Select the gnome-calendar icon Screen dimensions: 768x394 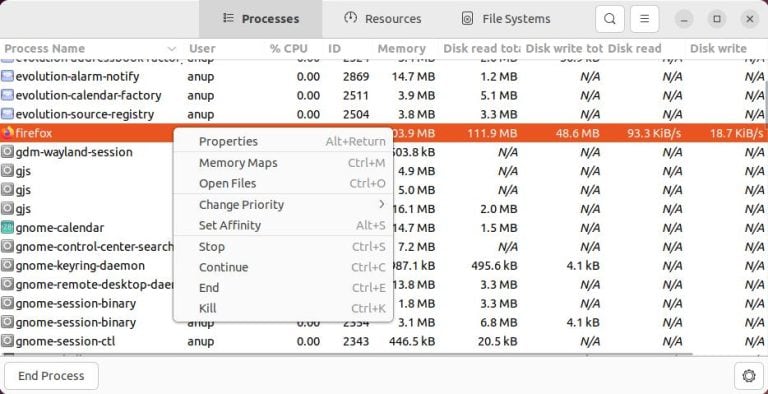point(7,228)
